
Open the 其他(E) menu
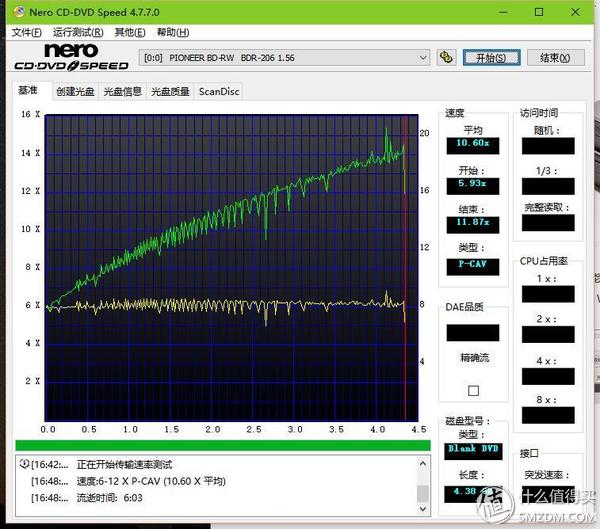tap(130, 33)
